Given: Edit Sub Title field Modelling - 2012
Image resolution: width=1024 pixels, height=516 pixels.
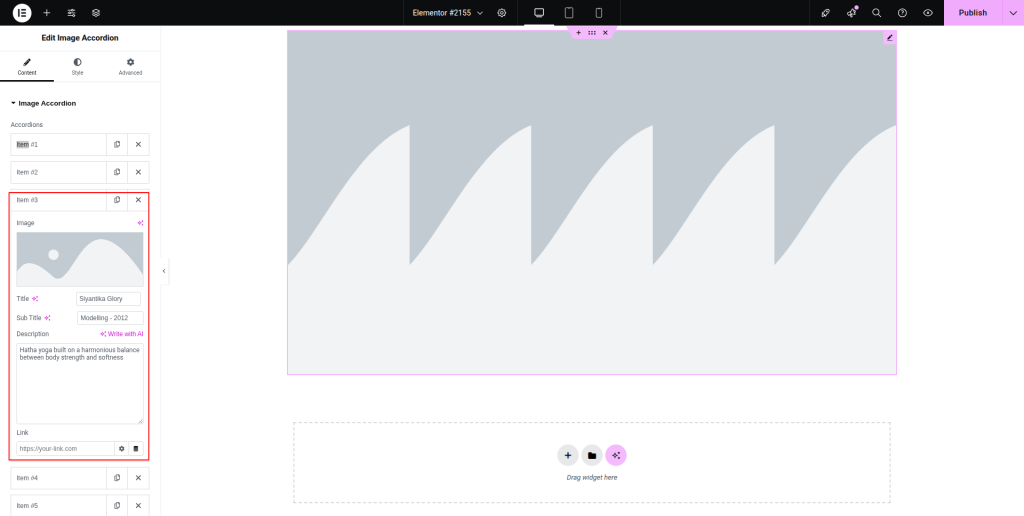Looking at the screenshot, I should coord(110,318).
